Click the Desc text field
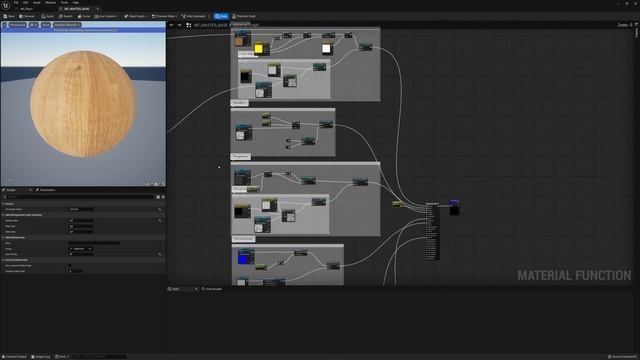The height and width of the screenshot is (360, 640). pyautogui.click(x=94, y=243)
